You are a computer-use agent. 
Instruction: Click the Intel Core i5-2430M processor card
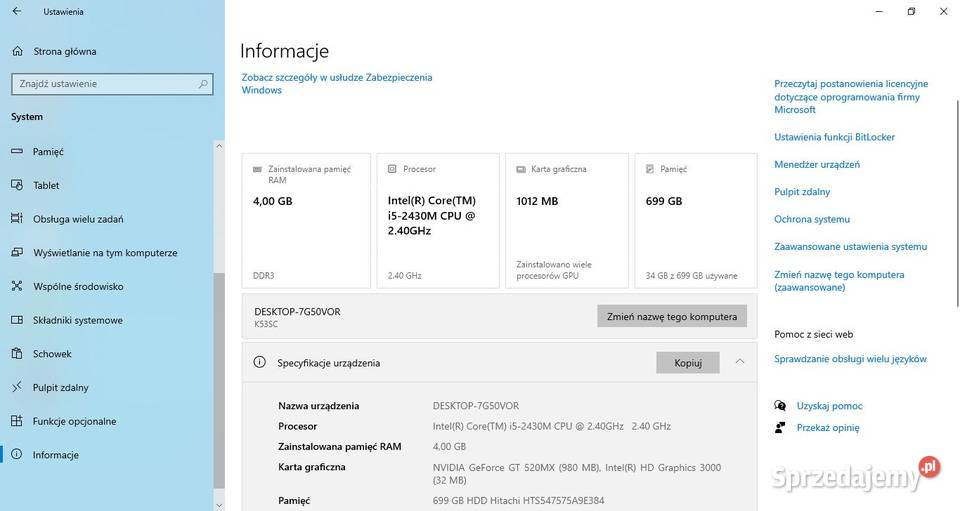pos(438,220)
